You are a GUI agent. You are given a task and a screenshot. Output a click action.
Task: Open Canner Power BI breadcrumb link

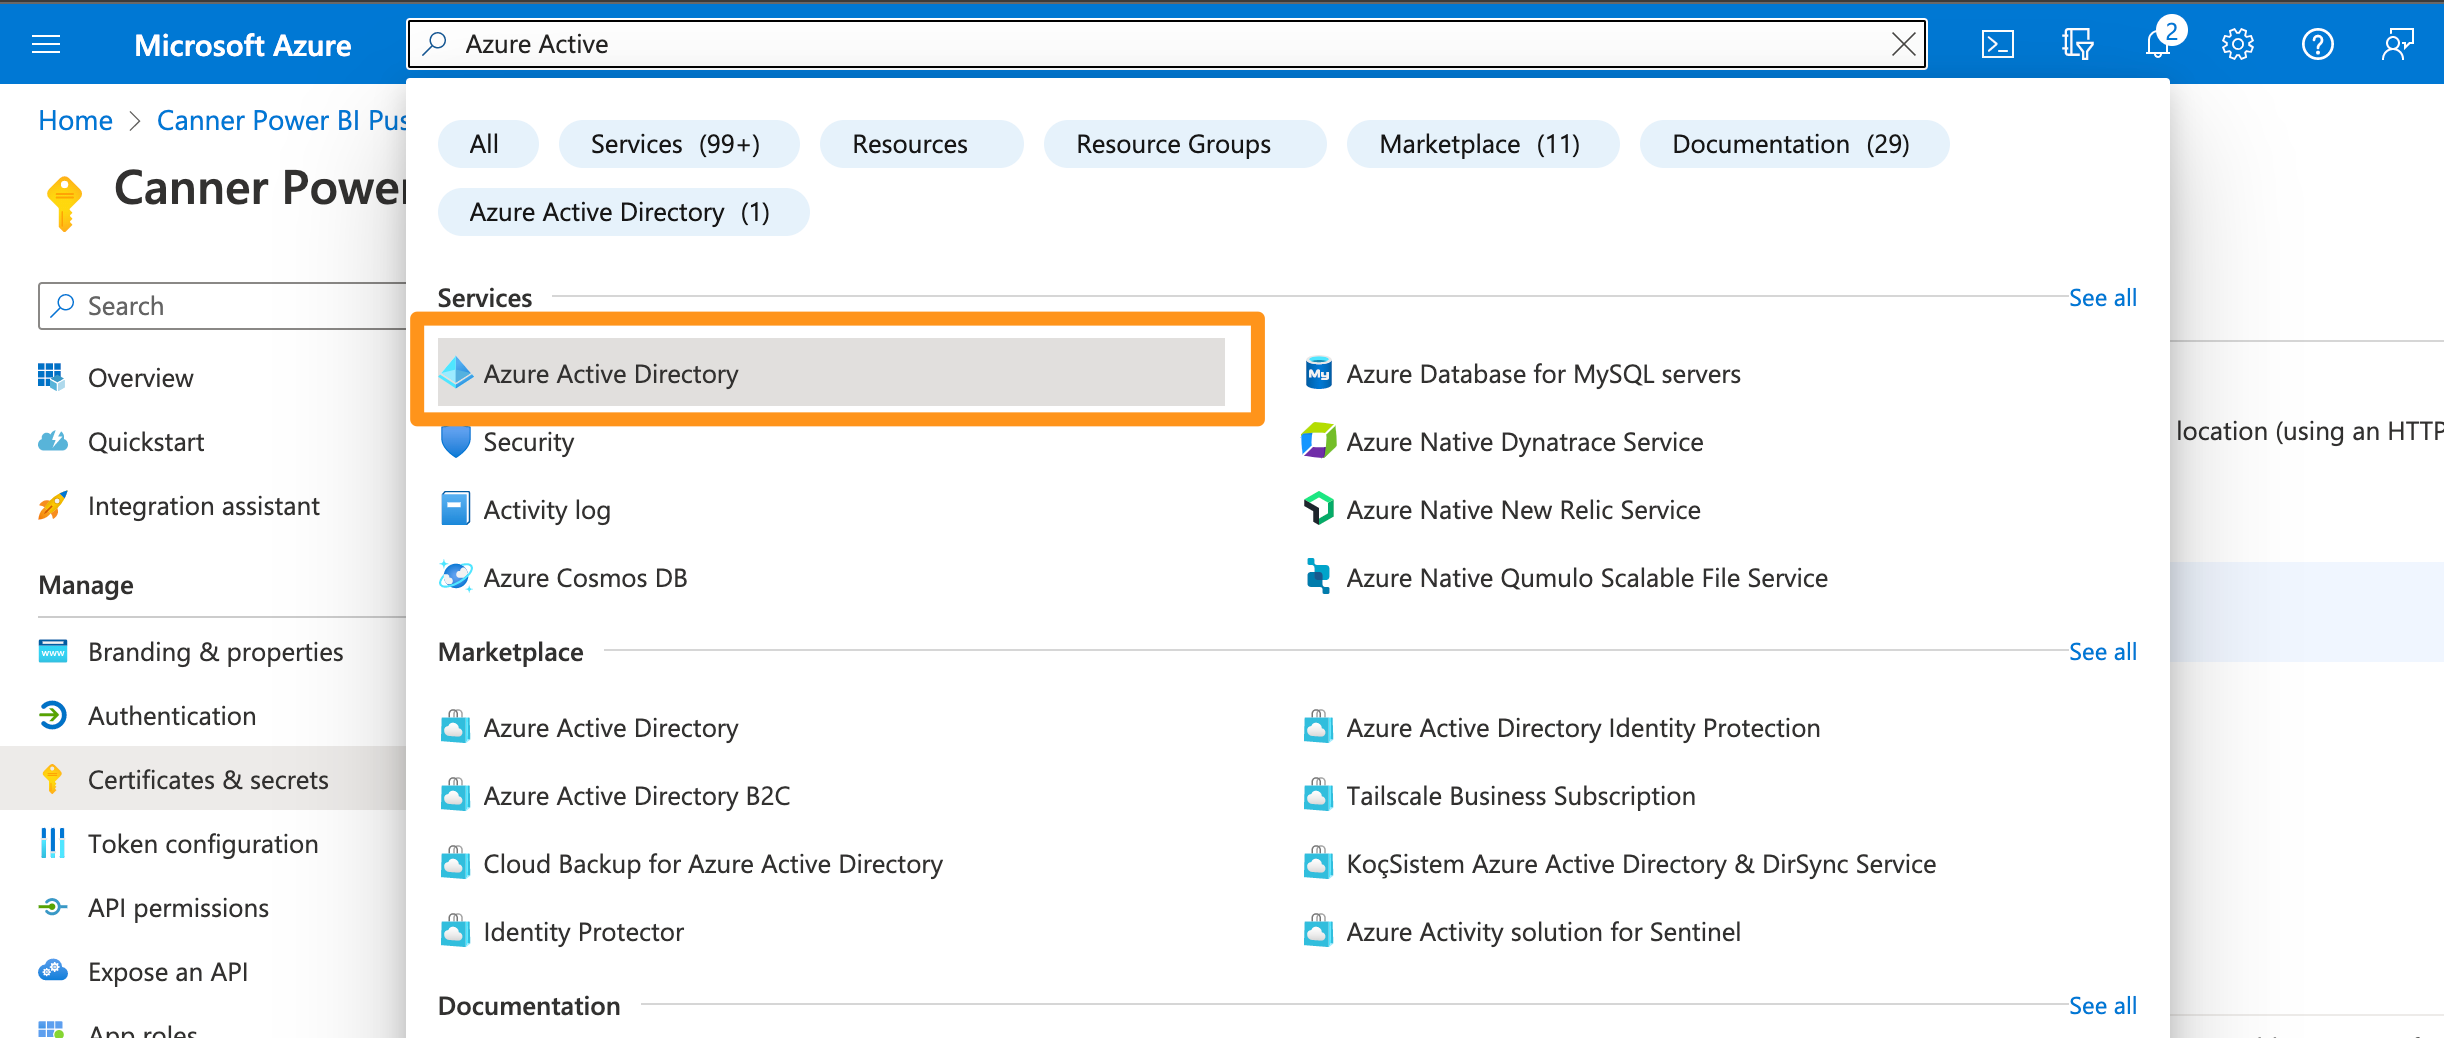[282, 120]
